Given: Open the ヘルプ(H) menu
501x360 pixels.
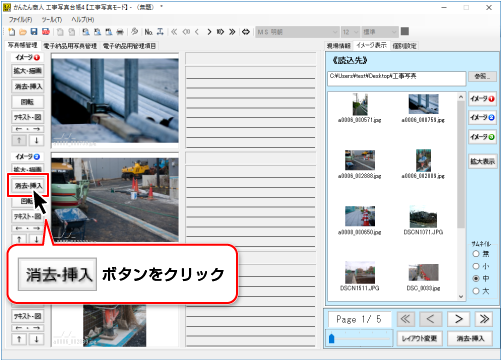Looking at the screenshot, I should pyautogui.click(x=83, y=20).
